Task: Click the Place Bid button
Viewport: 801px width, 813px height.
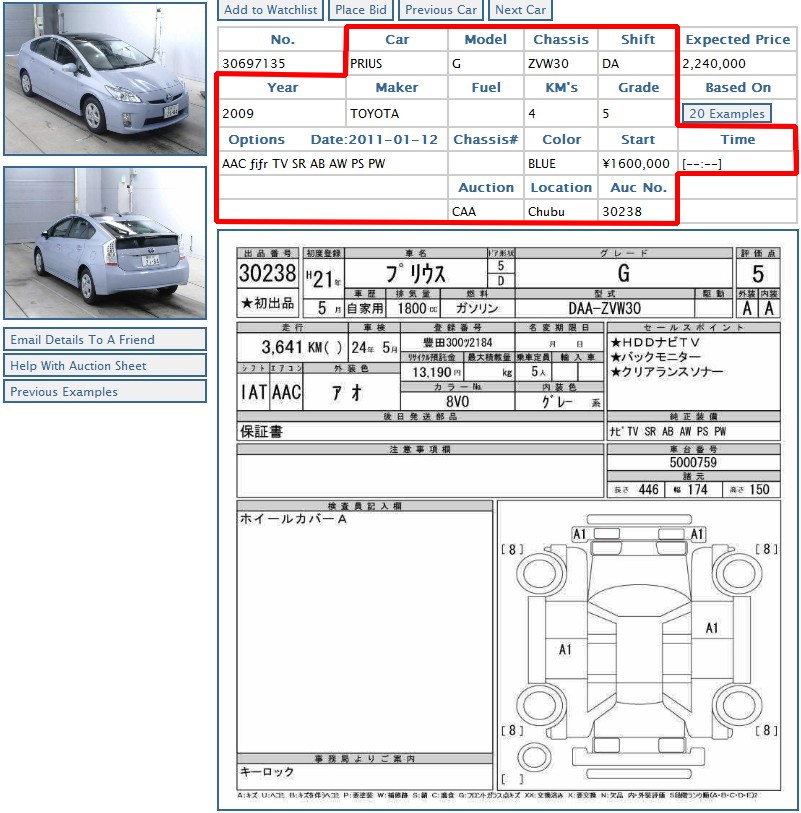Action: coord(360,10)
